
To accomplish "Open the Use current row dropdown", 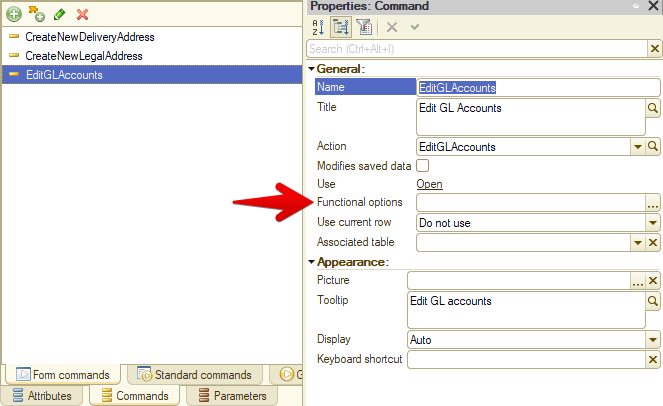I will [x=653, y=222].
